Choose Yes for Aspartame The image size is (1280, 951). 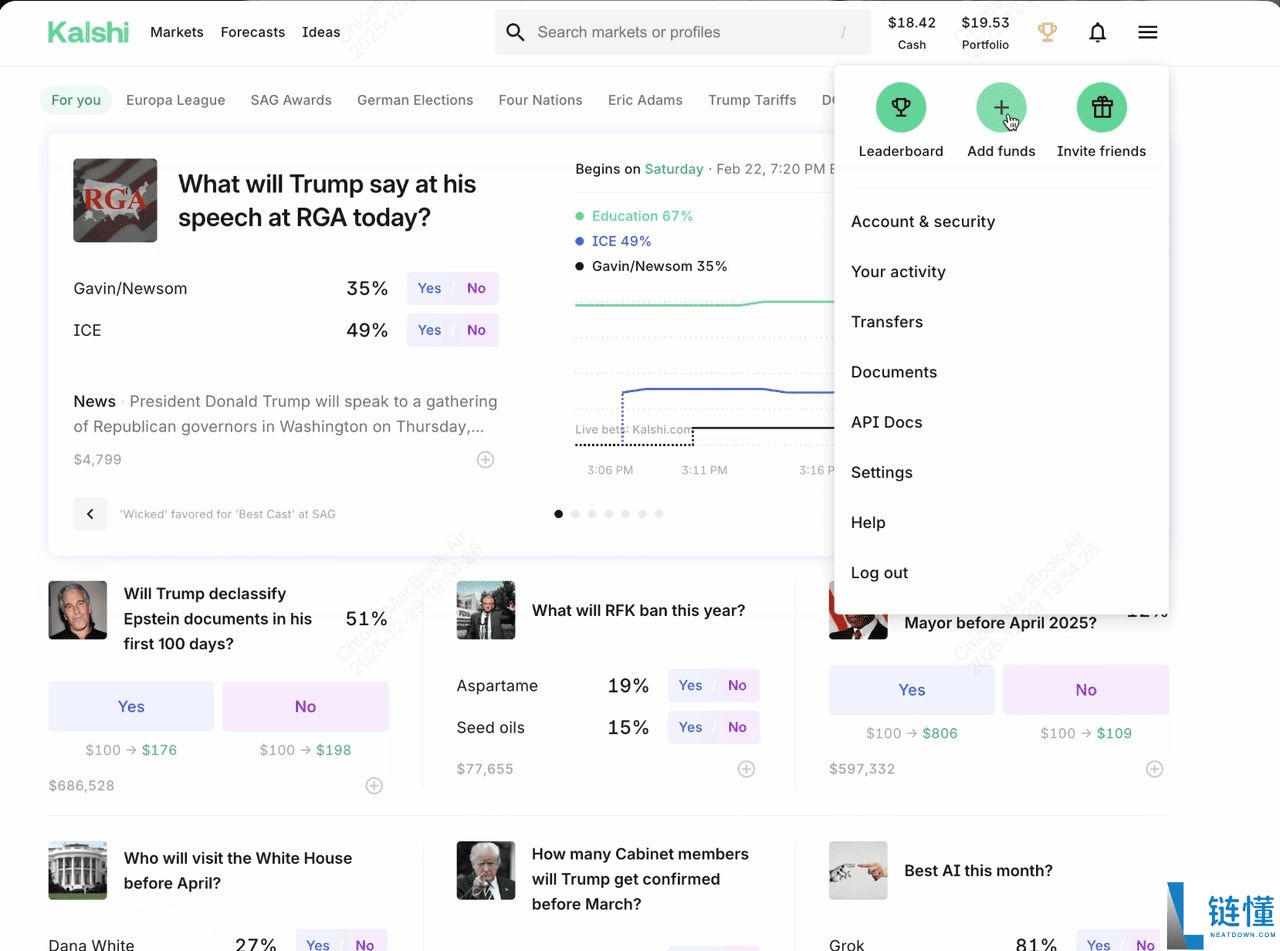tap(690, 685)
